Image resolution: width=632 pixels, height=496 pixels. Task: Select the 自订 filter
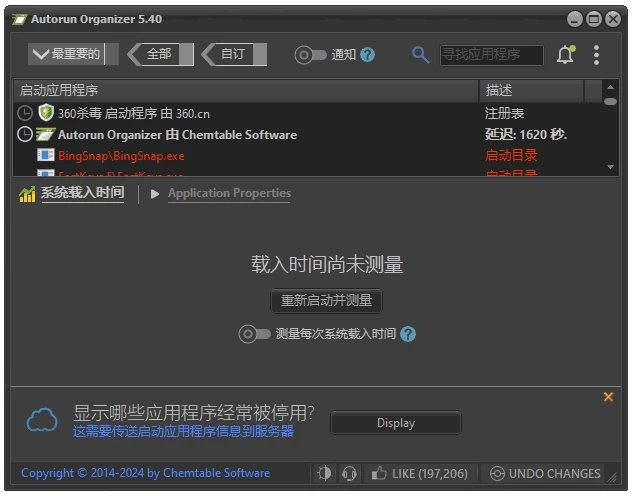click(234, 54)
